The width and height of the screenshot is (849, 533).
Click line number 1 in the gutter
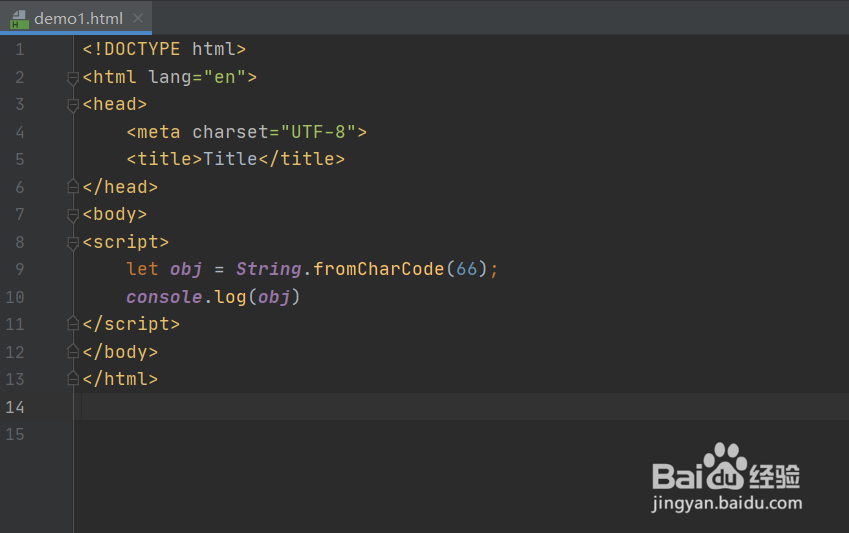(19, 49)
